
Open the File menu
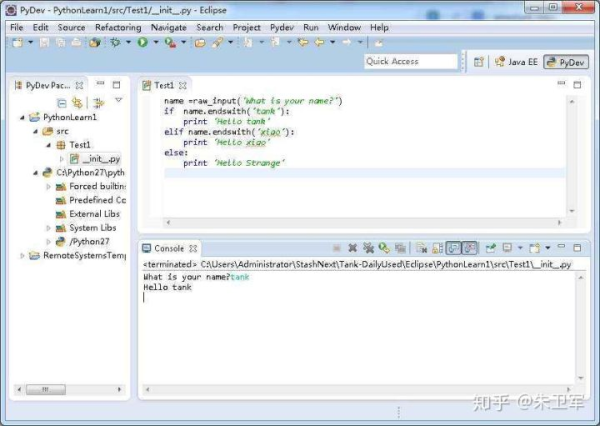click(x=16, y=28)
